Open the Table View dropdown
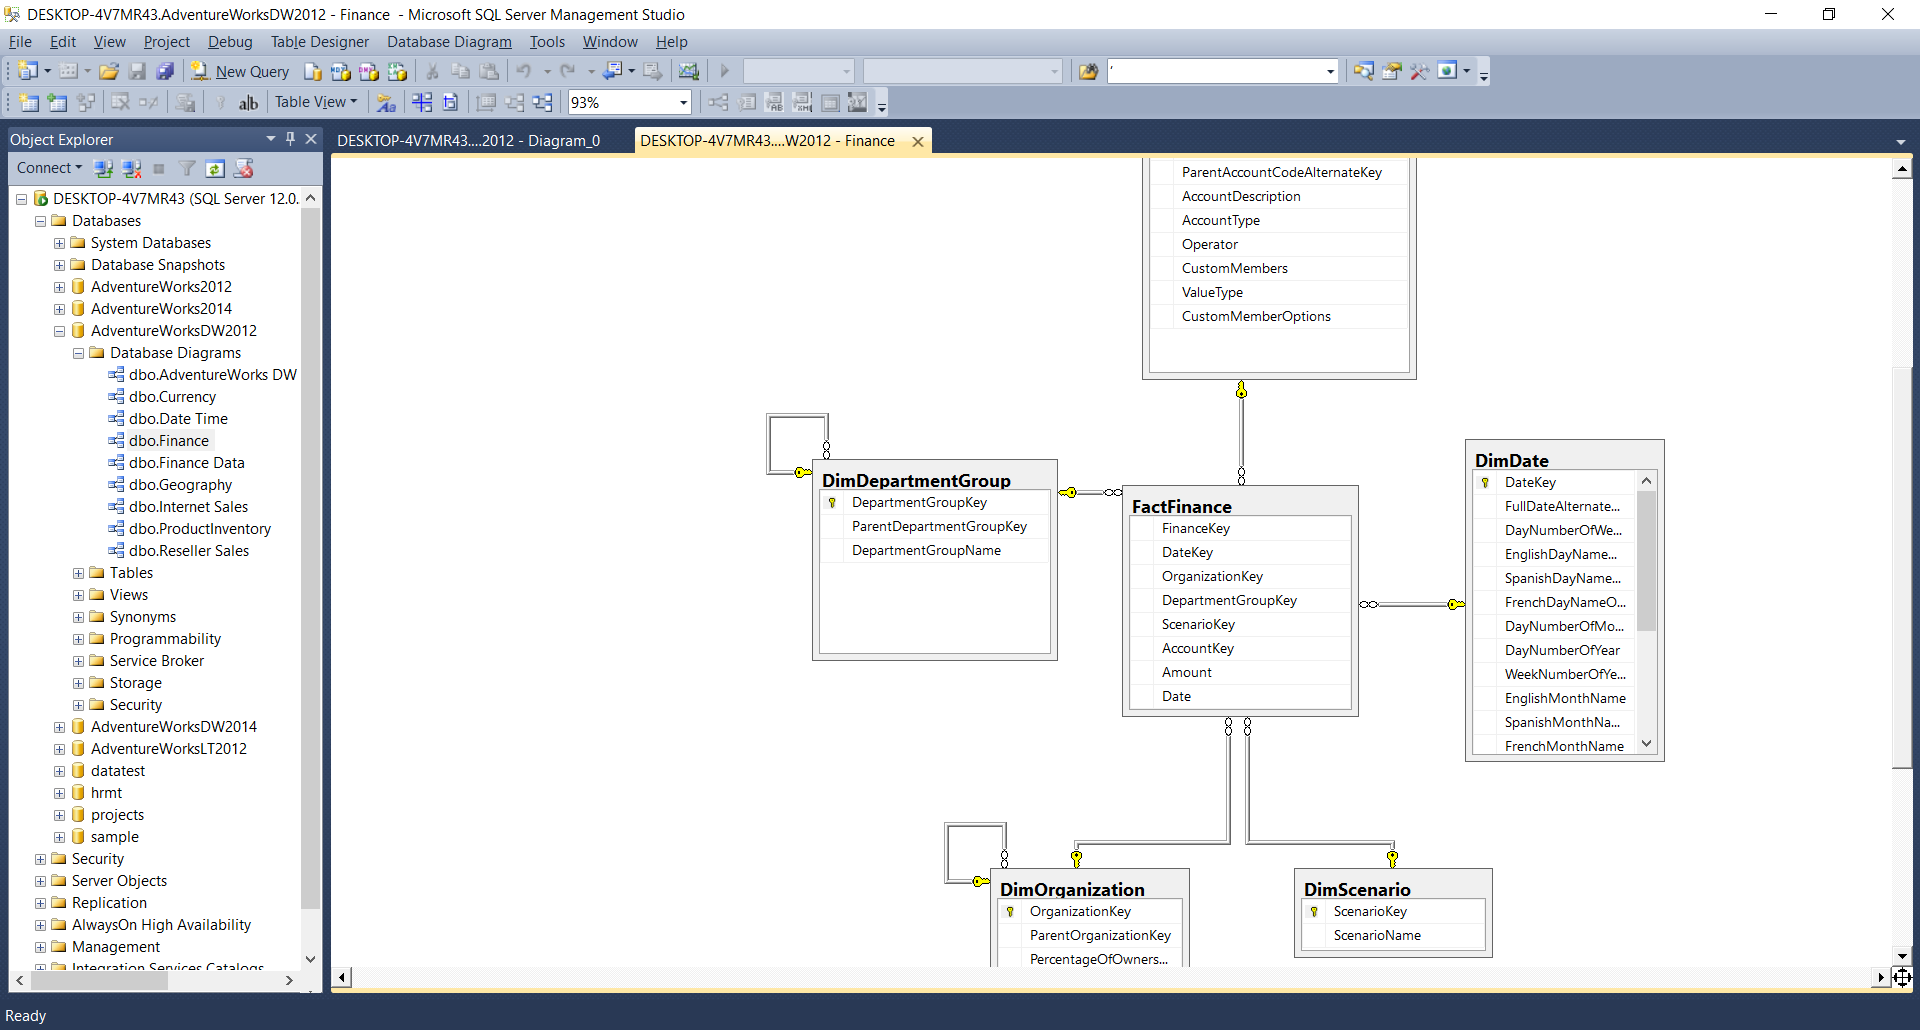This screenshot has width=1920, height=1030. [316, 102]
